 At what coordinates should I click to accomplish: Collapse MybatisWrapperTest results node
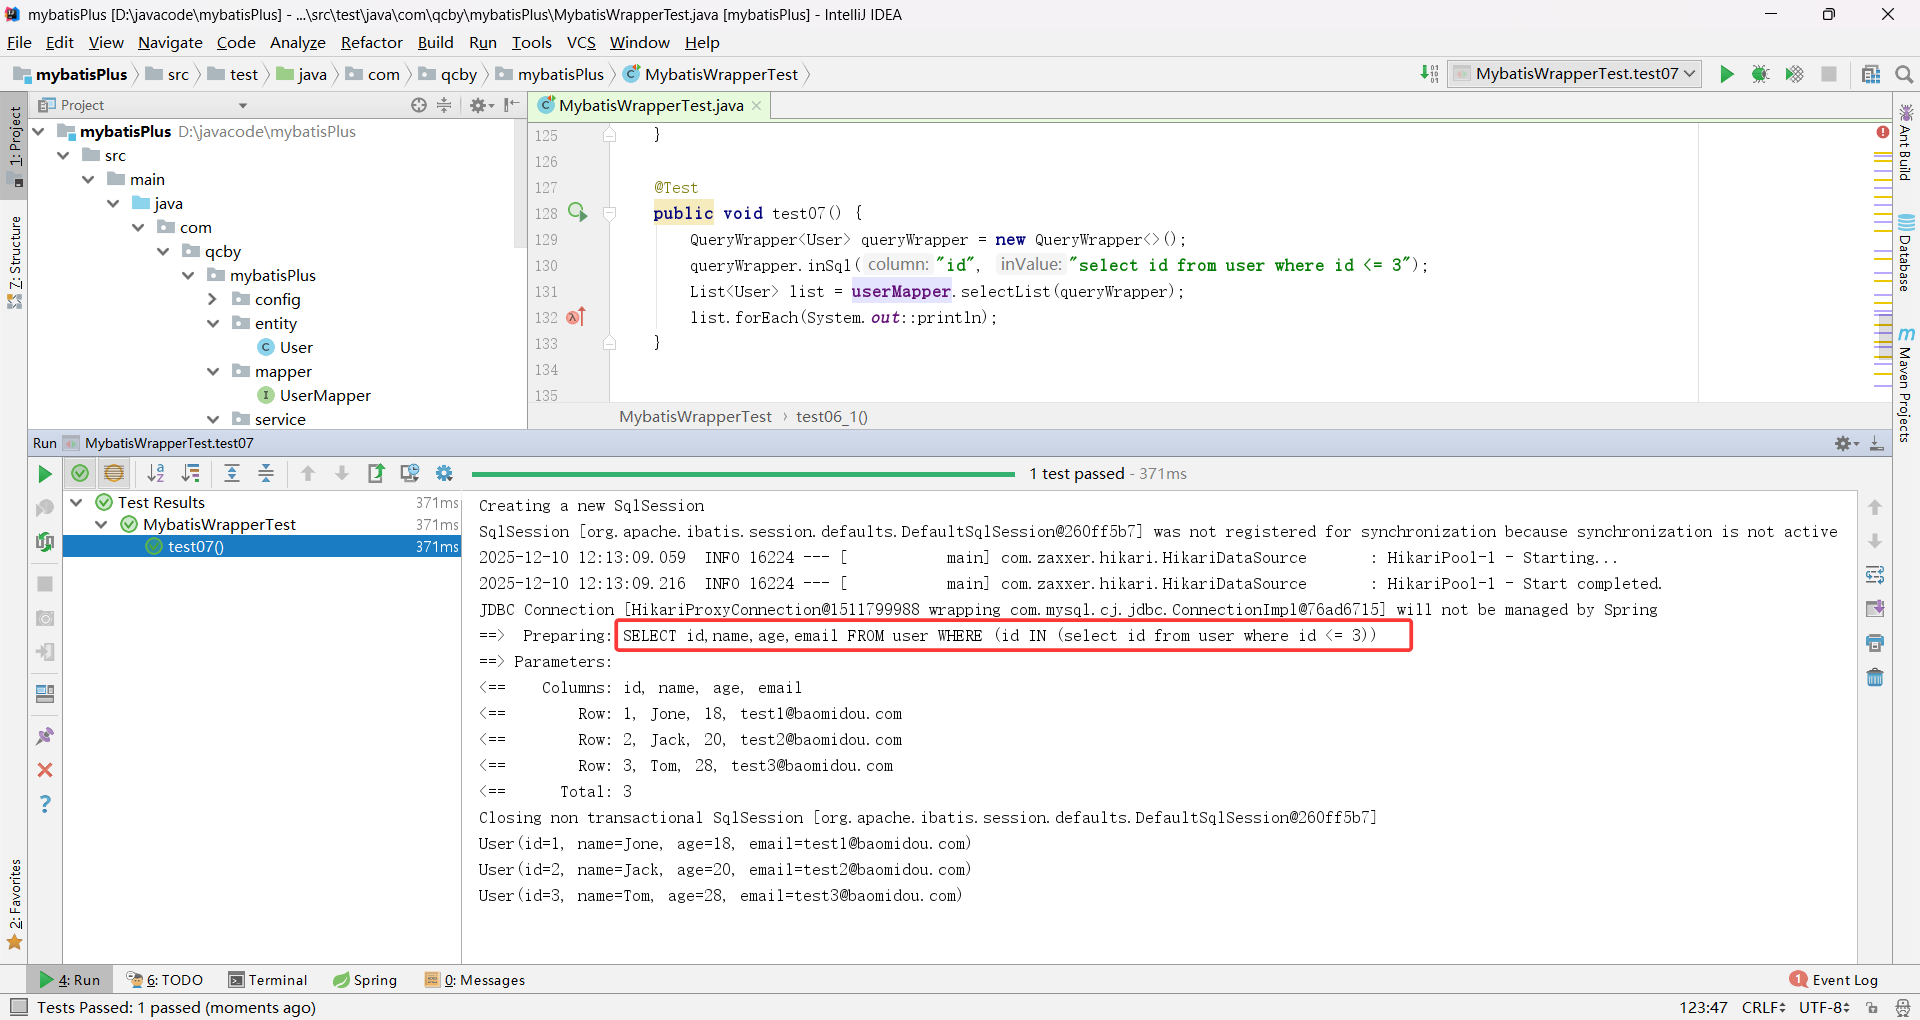pyautogui.click(x=101, y=524)
